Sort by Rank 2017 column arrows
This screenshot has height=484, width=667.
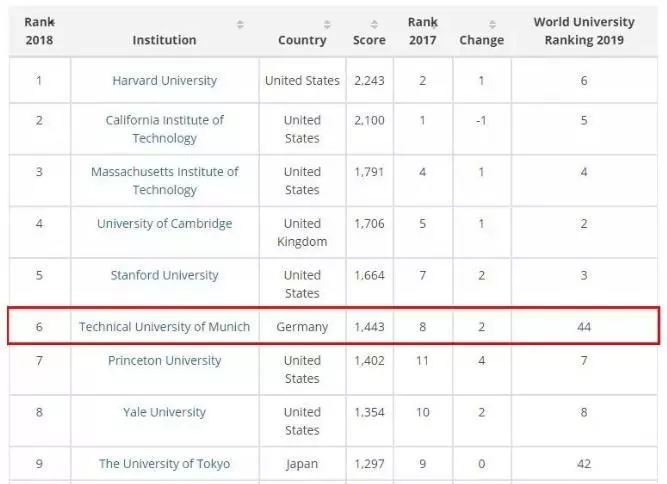point(434,23)
